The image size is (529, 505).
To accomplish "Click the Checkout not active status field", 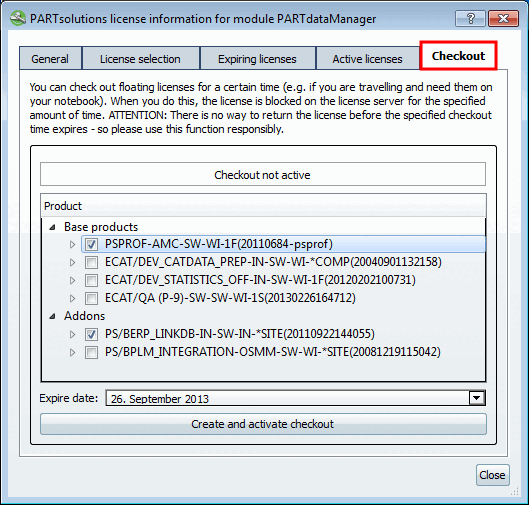I will tap(263, 174).
